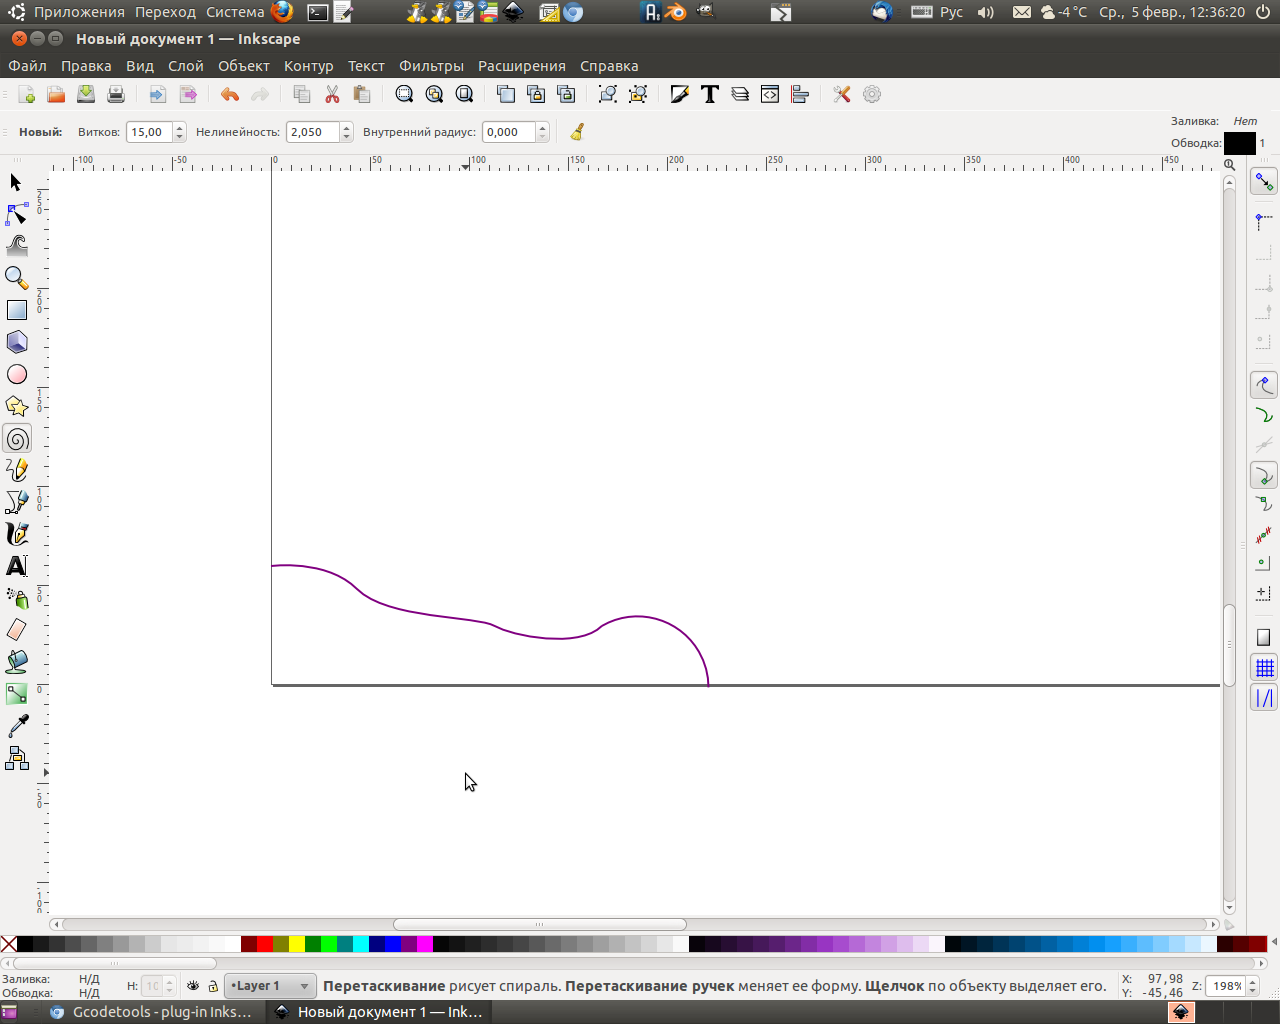Click the Витков number input field
This screenshot has width=1280, height=1024.
[149, 132]
